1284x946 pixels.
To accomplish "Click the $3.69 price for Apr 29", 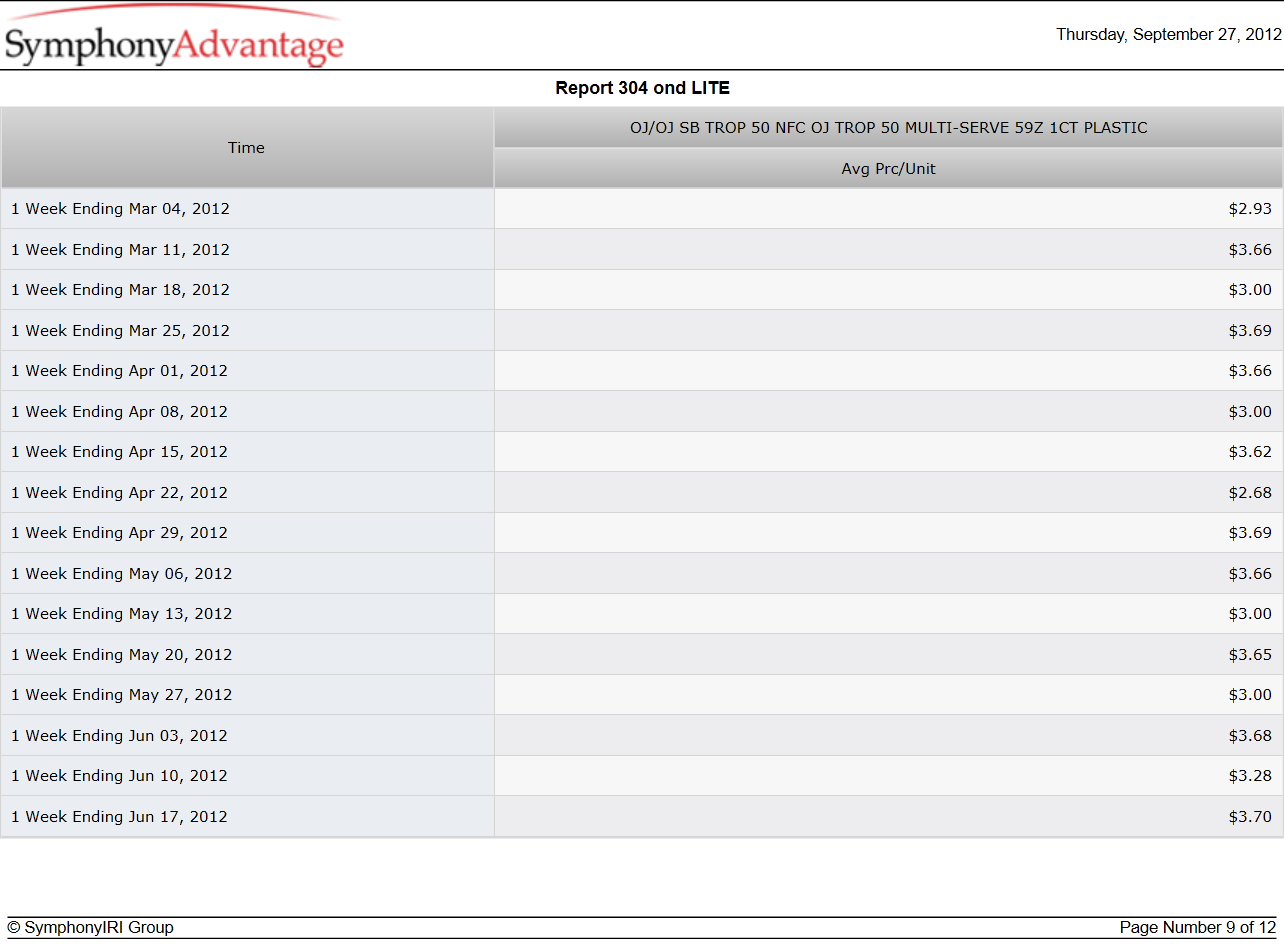I will [x=1250, y=533].
